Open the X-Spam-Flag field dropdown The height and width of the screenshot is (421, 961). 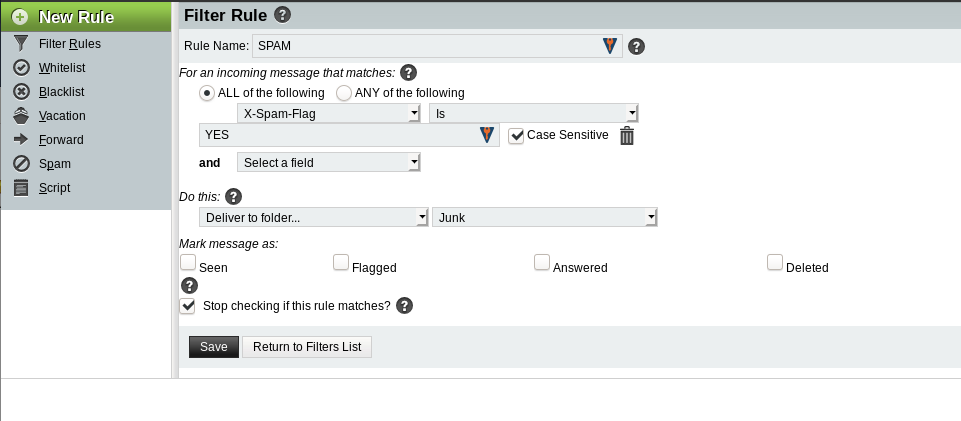(328, 113)
